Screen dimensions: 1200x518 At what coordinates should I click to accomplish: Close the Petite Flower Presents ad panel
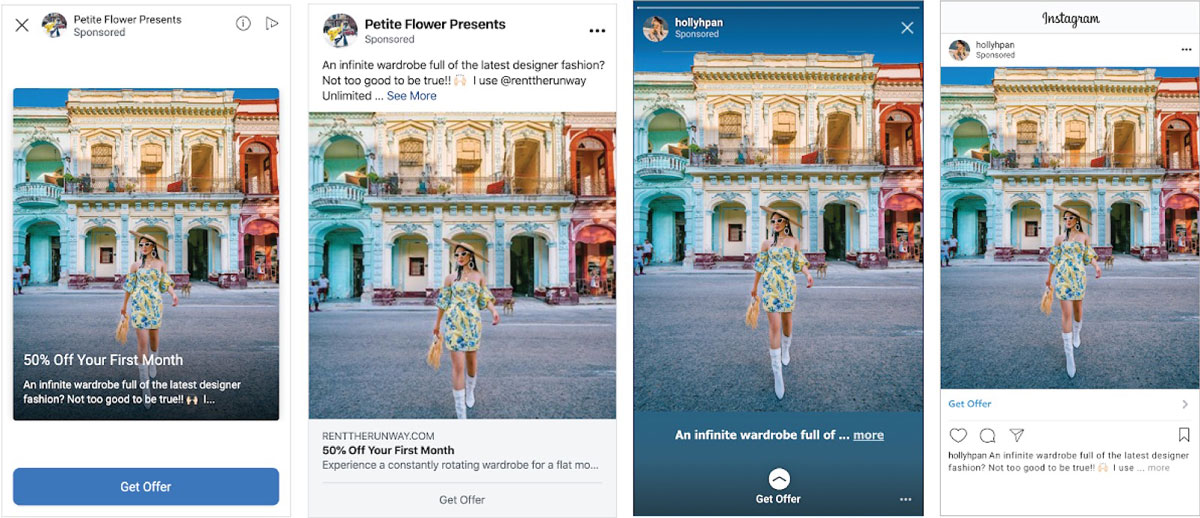[x=22, y=25]
